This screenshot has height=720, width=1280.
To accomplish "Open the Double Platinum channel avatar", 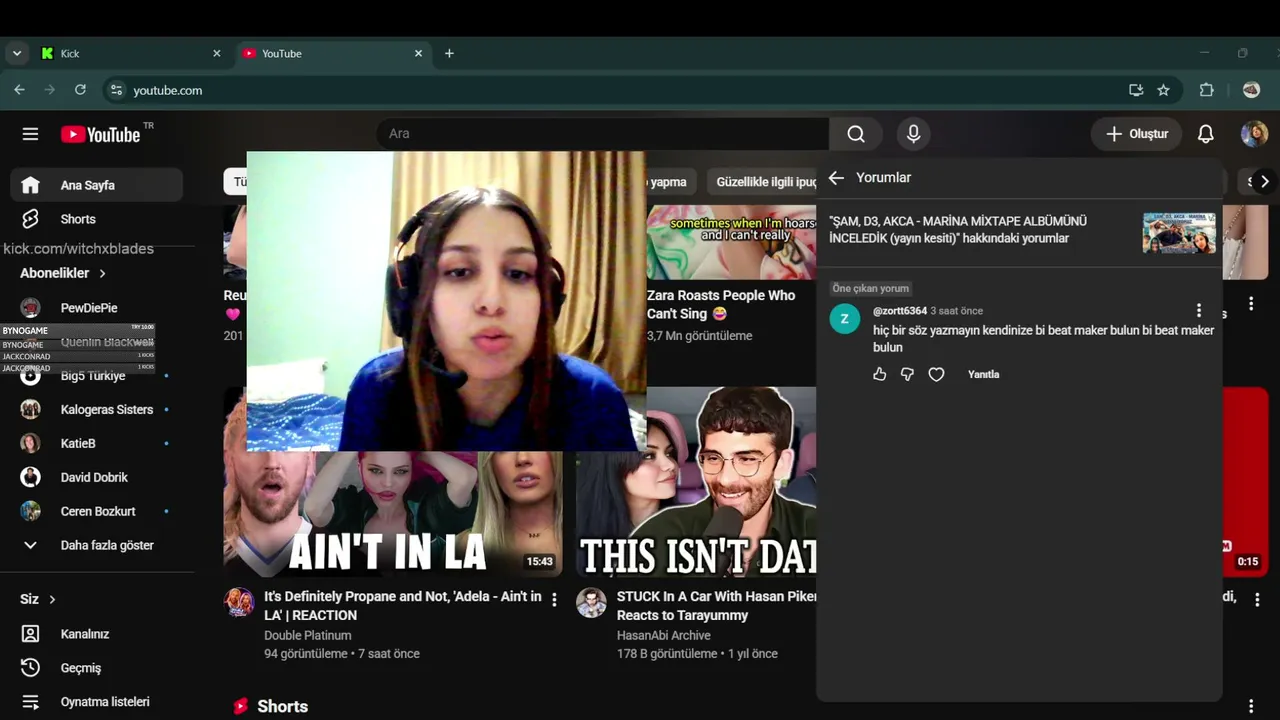I will (239, 602).
